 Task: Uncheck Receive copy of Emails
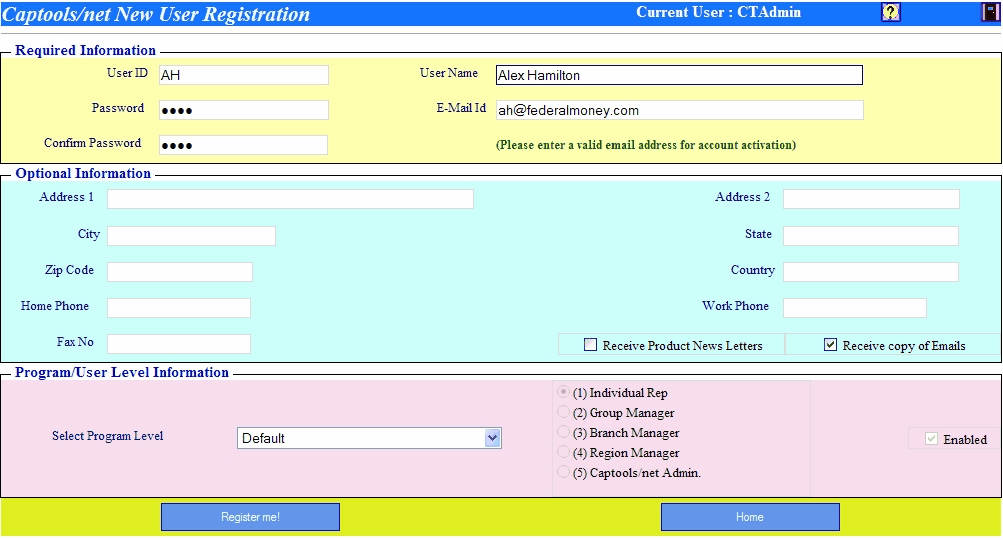[830, 345]
